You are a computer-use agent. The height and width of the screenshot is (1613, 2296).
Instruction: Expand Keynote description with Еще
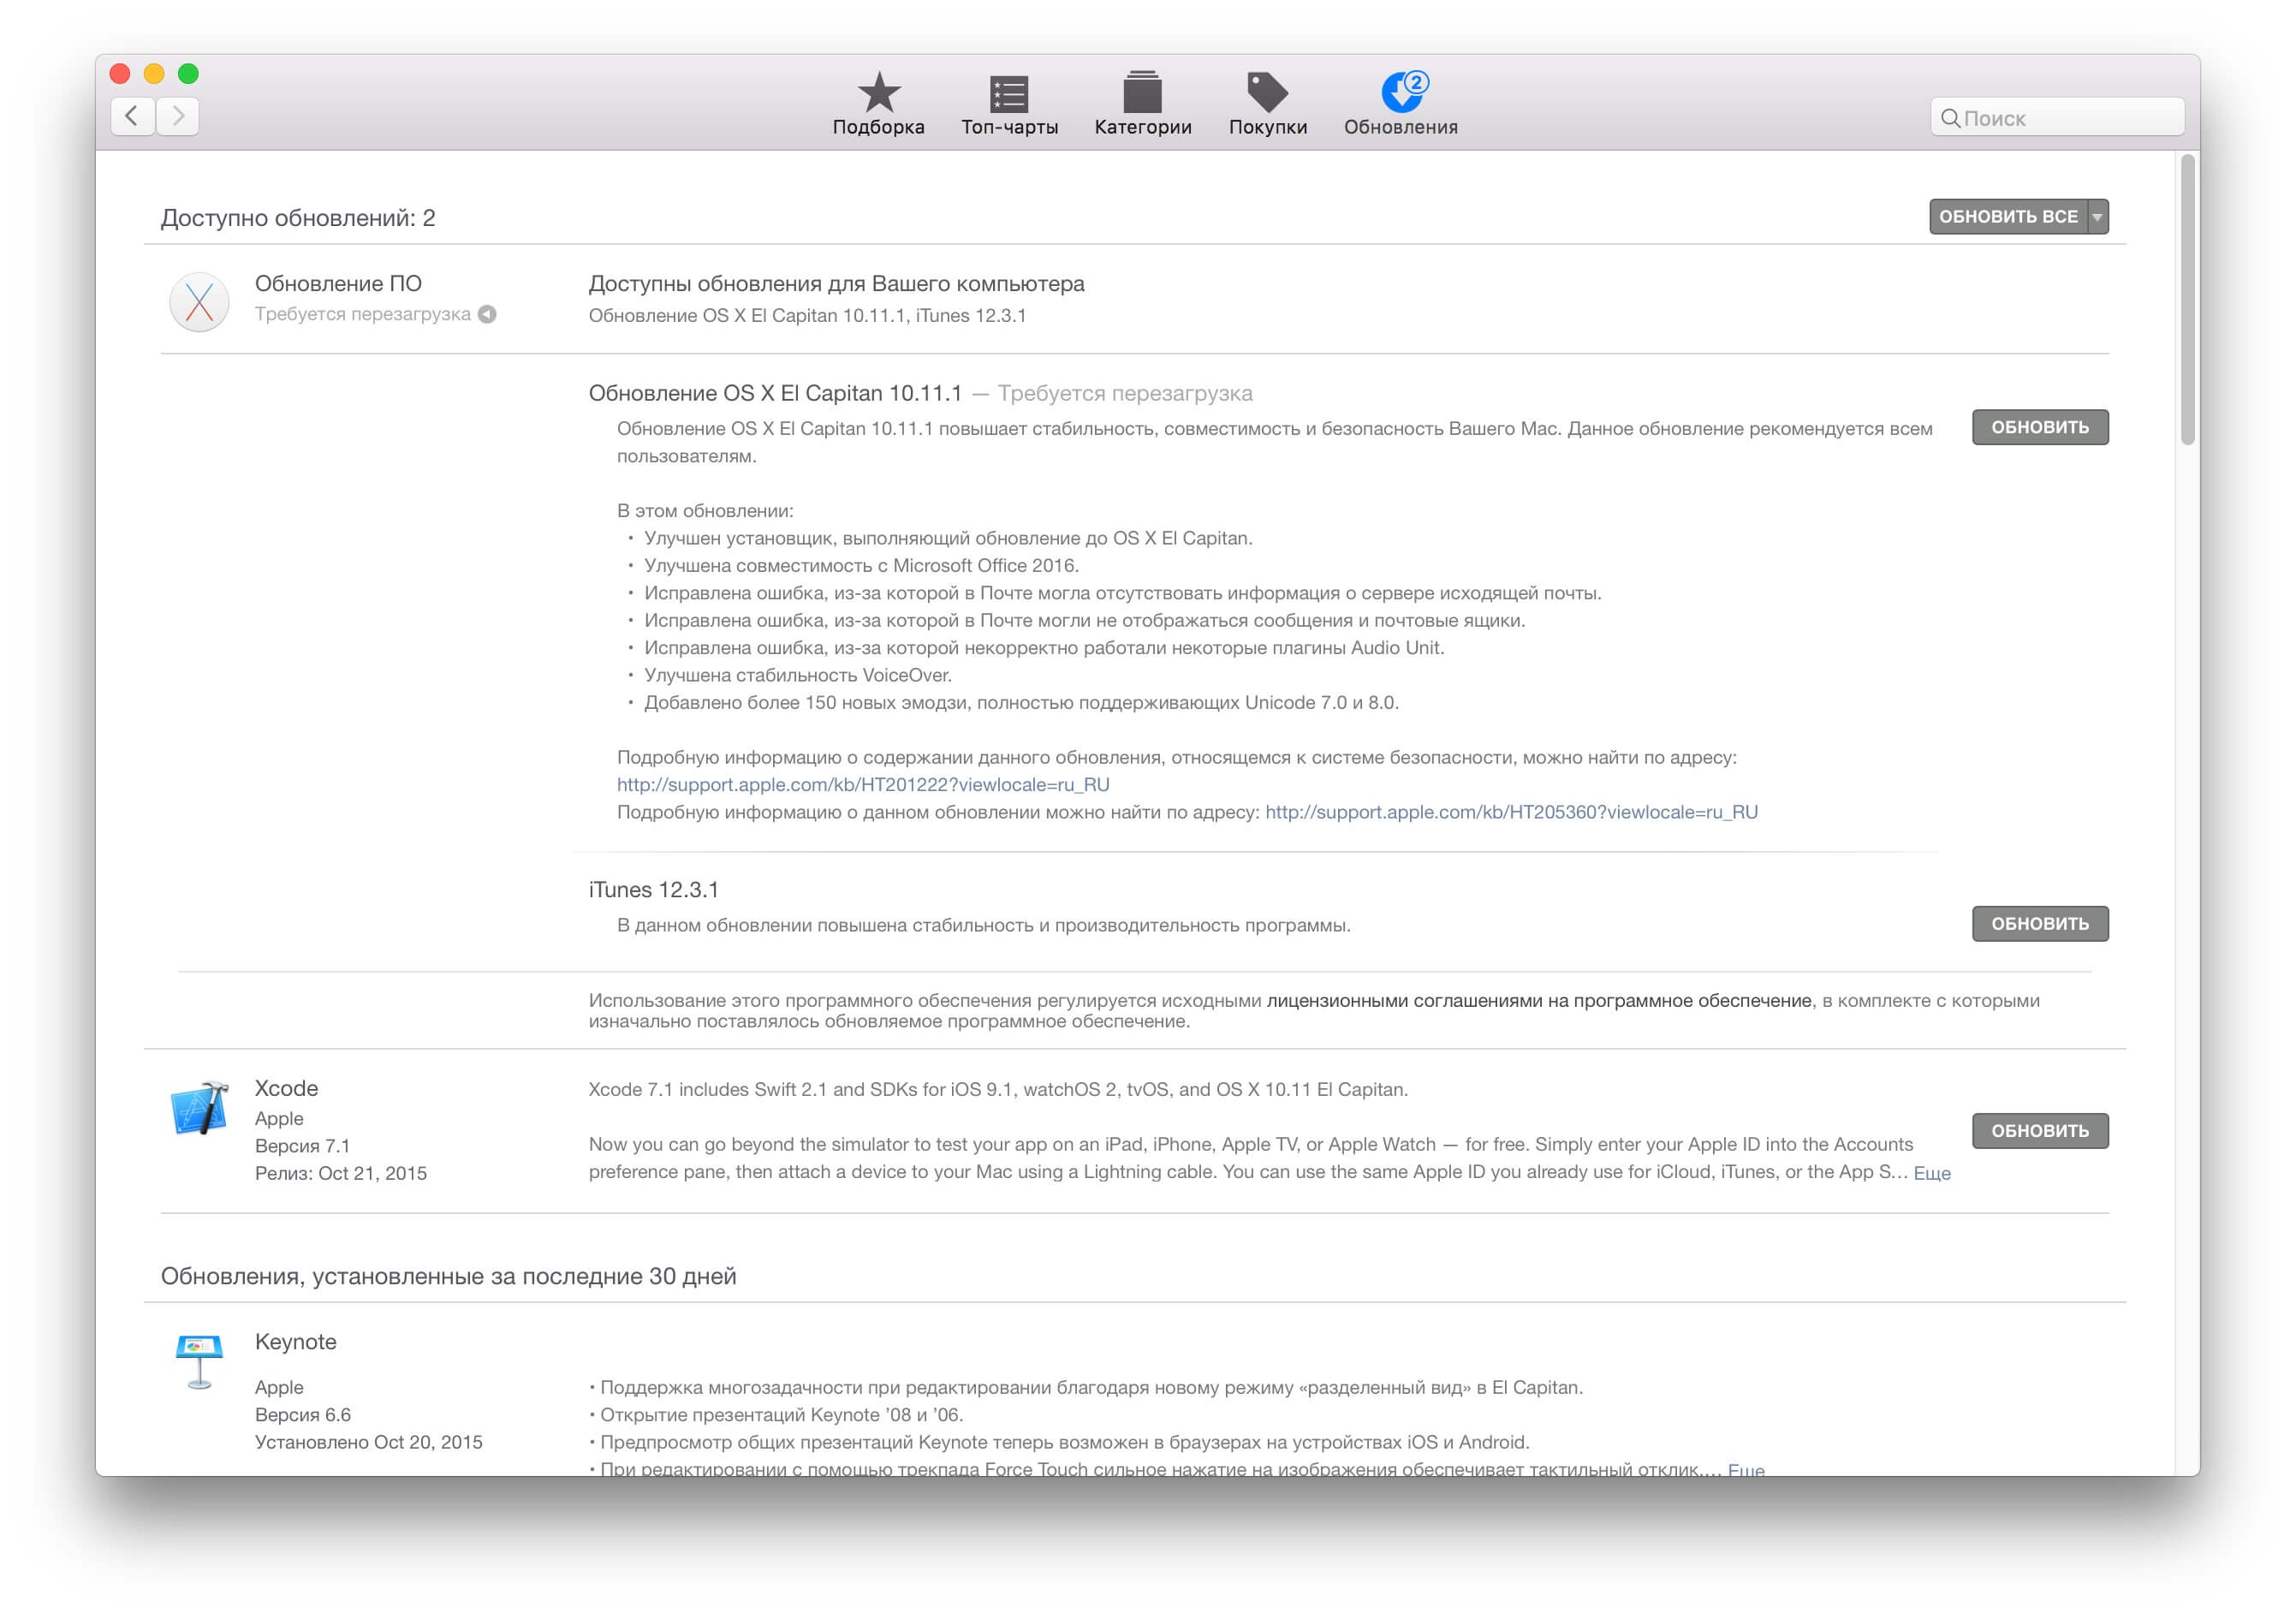pos(1746,1468)
